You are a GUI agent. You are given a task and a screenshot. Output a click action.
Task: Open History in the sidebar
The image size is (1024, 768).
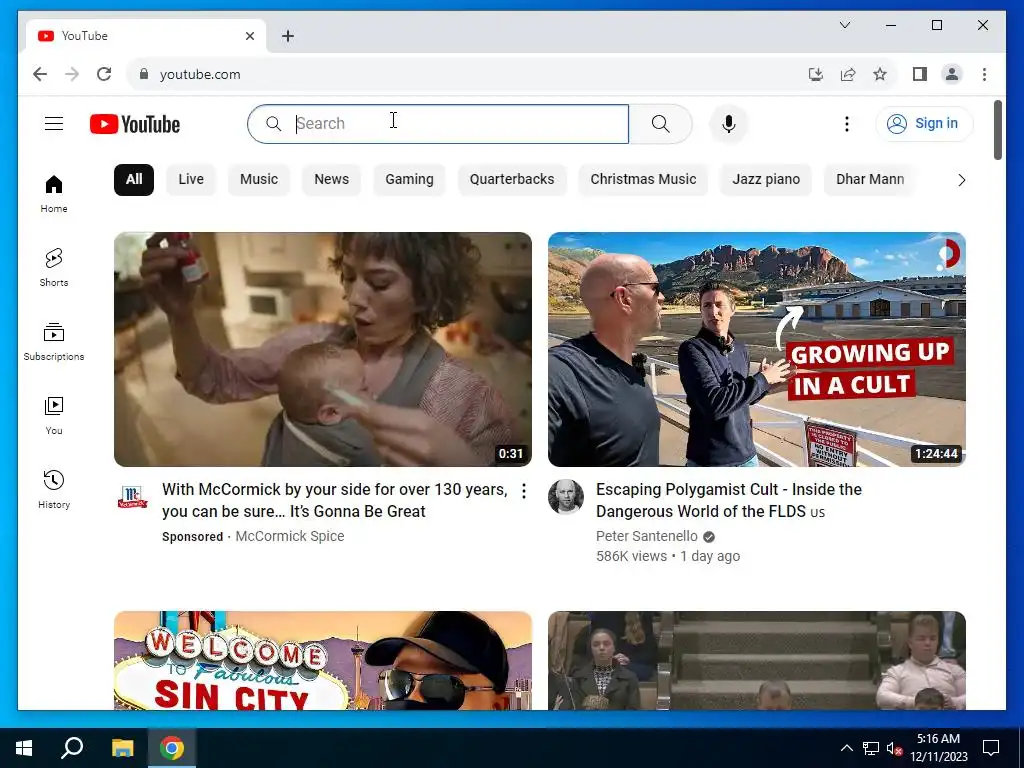click(54, 489)
